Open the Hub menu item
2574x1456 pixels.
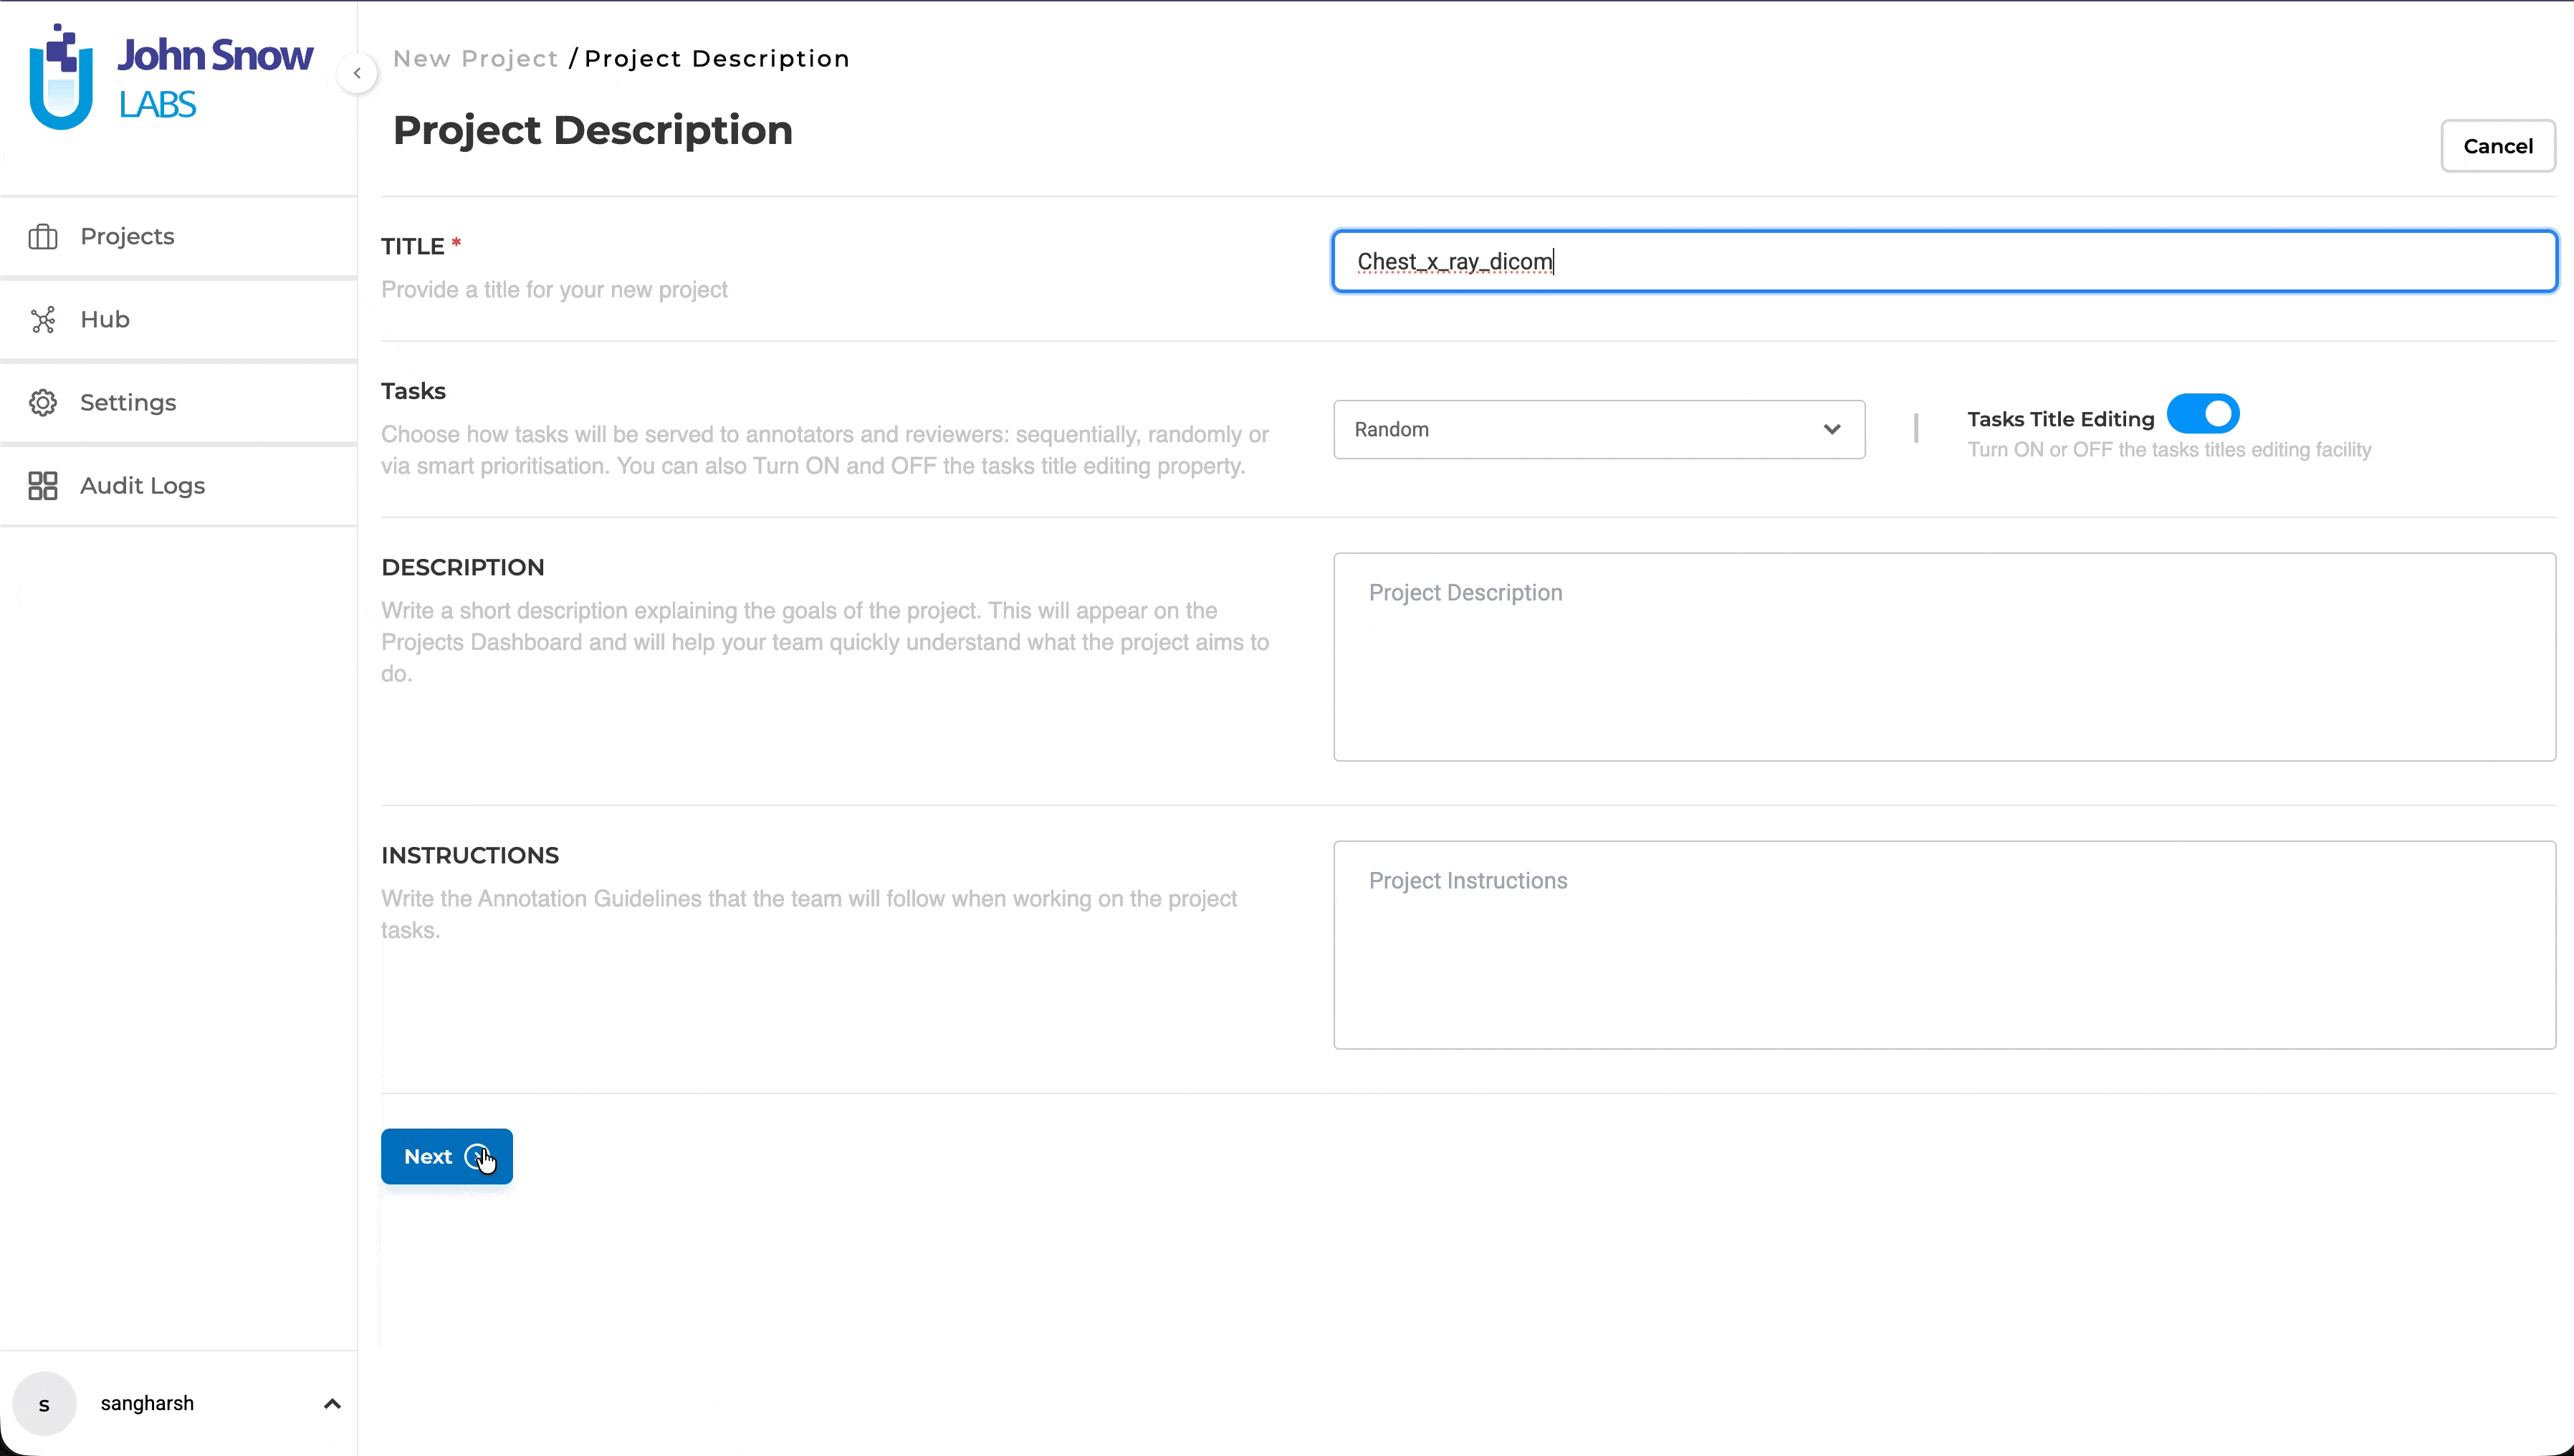(x=178, y=319)
